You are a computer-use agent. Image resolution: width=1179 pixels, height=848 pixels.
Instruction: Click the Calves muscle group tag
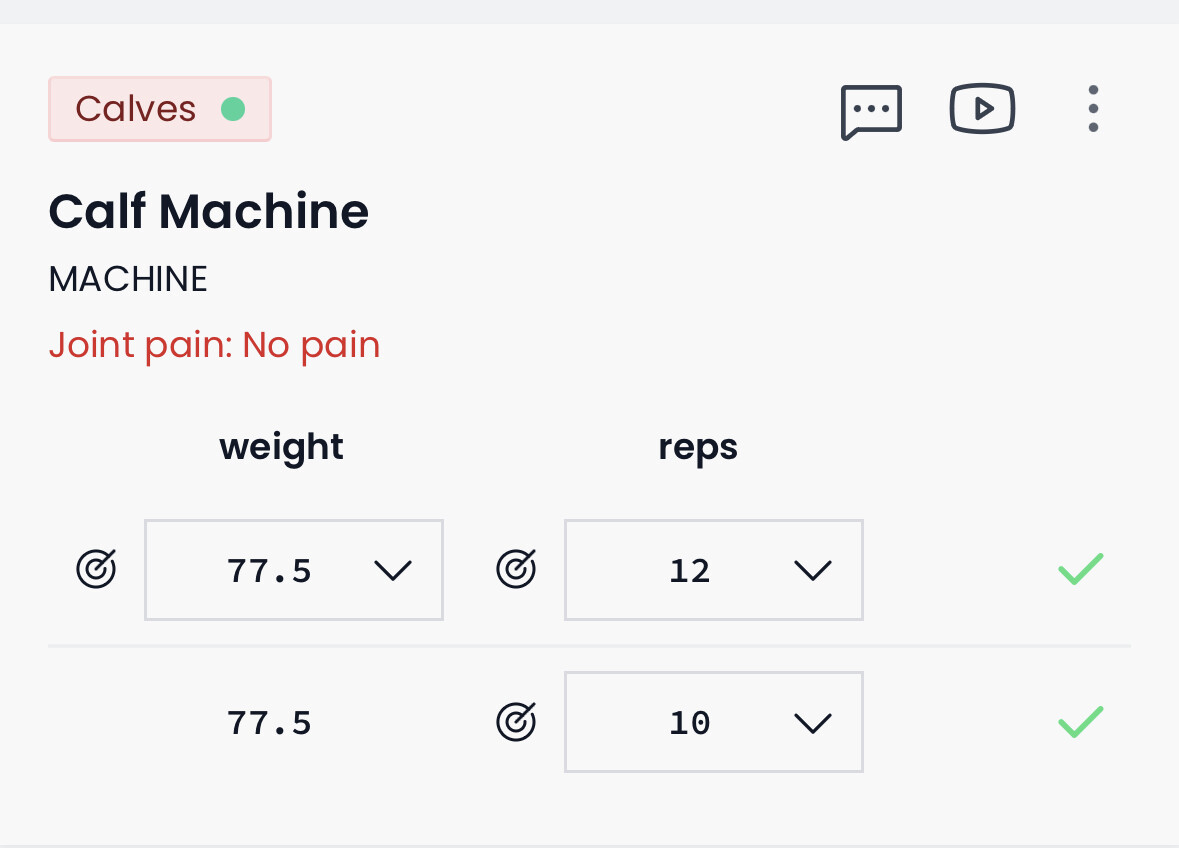pyautogui.click(x=137, y=109)
